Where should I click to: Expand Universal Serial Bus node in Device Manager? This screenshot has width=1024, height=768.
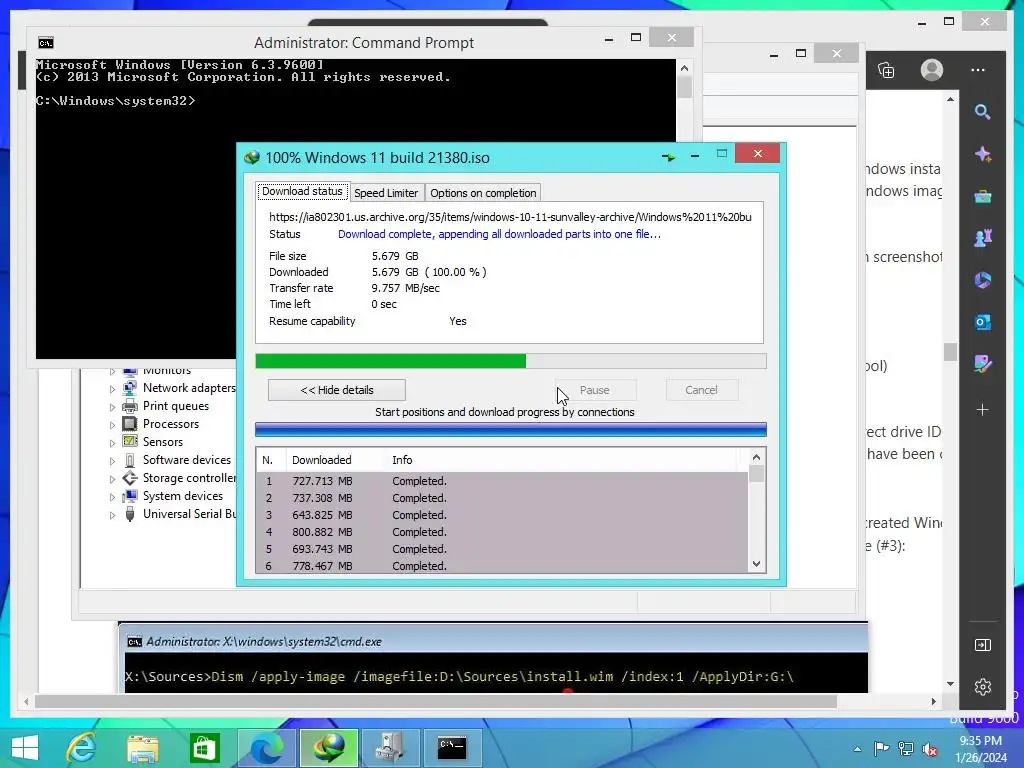click(x=112, y=515)
